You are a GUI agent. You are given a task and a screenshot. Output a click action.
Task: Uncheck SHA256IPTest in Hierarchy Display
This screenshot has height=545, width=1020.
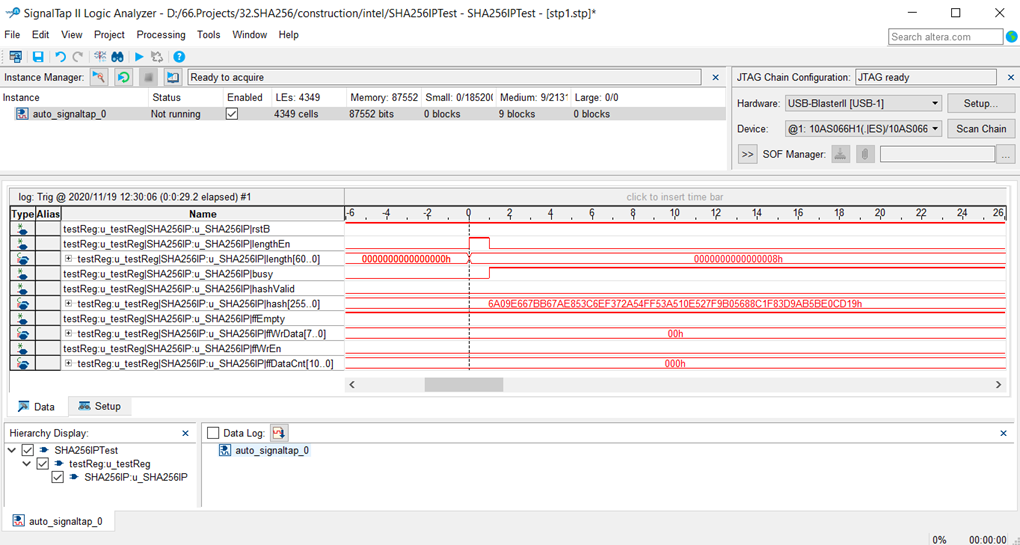(28, 450)
